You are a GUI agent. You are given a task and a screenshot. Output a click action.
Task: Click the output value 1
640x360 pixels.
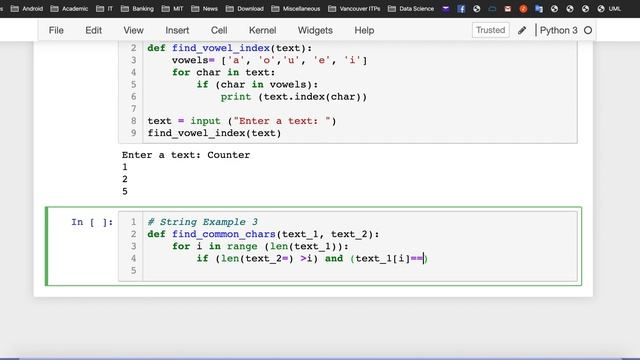[125, 167]
